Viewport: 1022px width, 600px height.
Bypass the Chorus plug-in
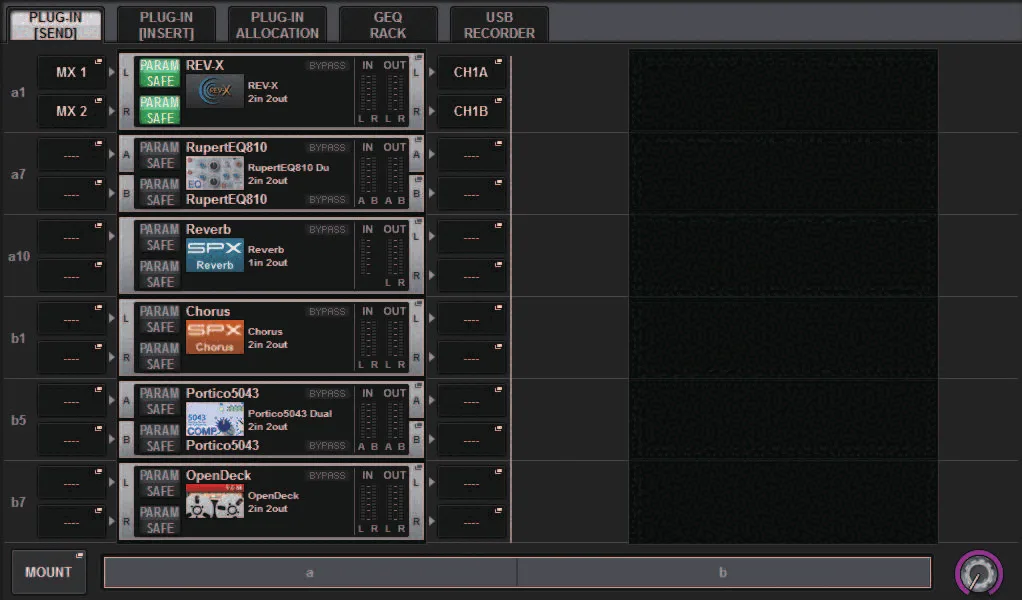click(x=327, y=312)
